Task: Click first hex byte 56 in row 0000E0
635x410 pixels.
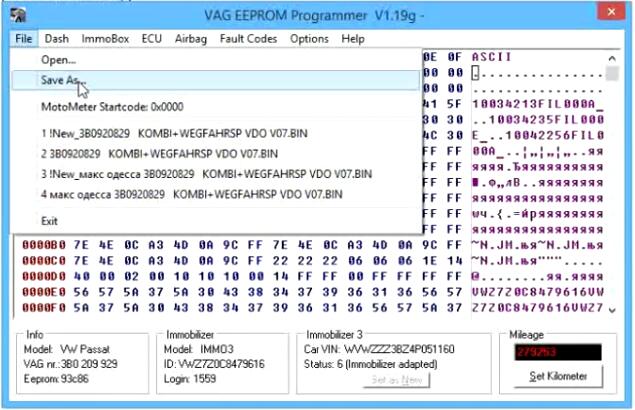Action: pos(81,292)
